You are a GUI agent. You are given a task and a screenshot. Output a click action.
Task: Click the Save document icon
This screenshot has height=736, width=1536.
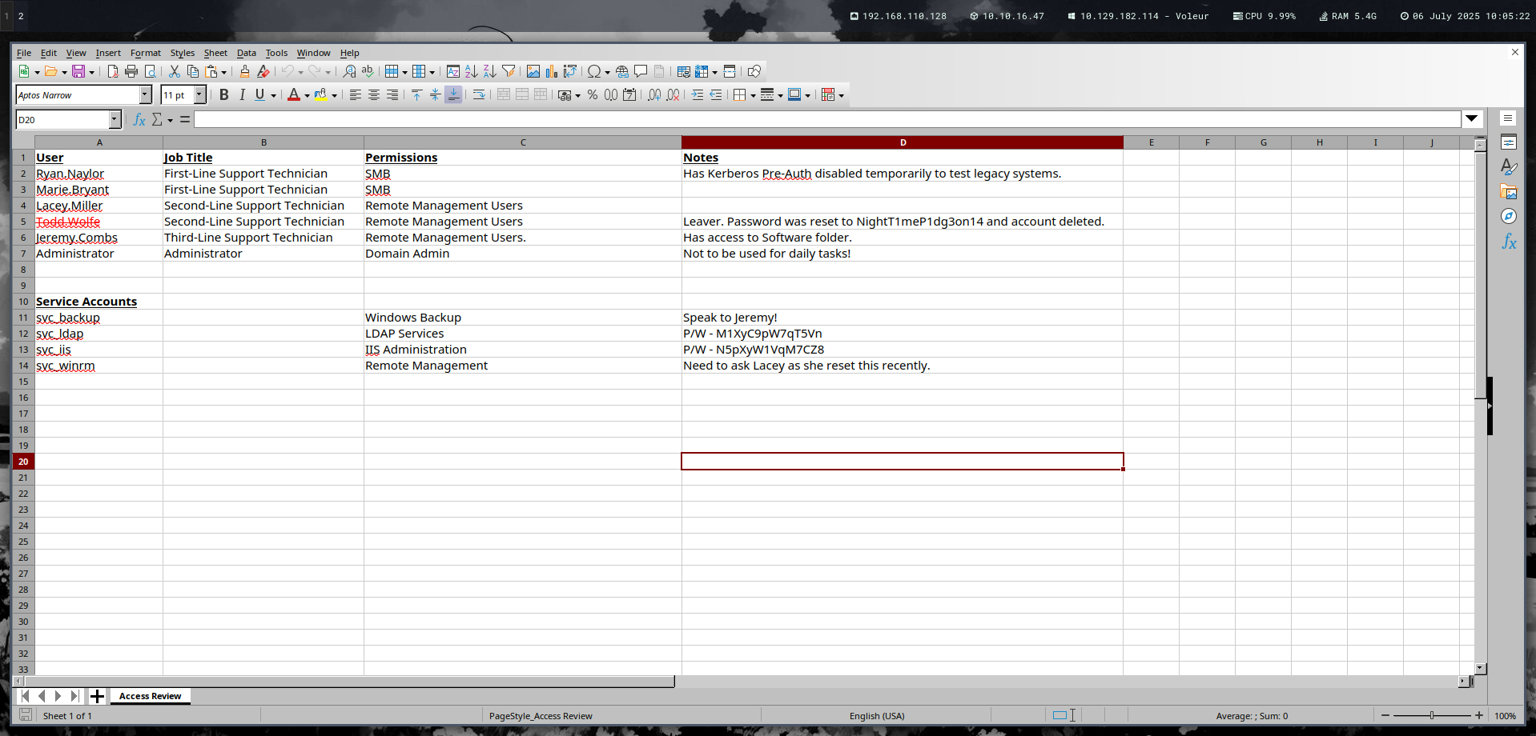[78, 71]
